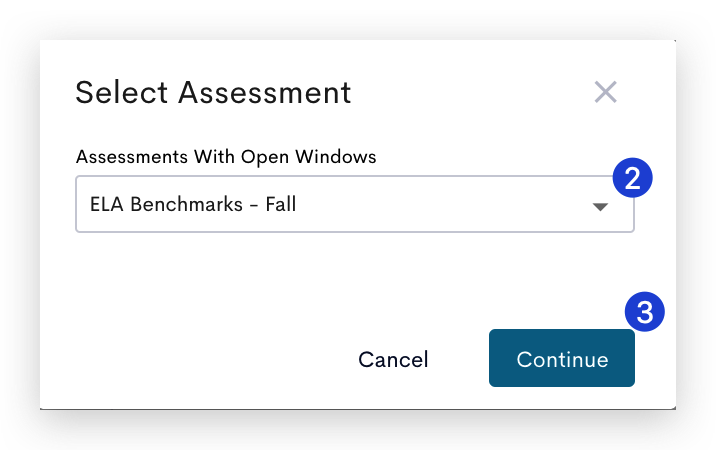This screenshot has height=450, width=716.
Task: Abort the assessment selection with Cancel
Action: tap(393, 360)
